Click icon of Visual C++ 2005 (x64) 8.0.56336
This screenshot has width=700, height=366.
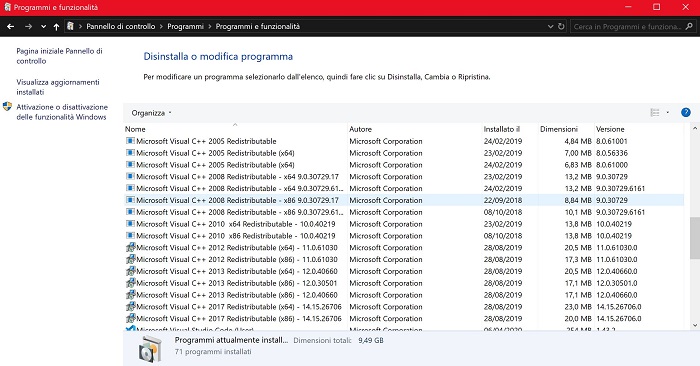click(130, 153)
